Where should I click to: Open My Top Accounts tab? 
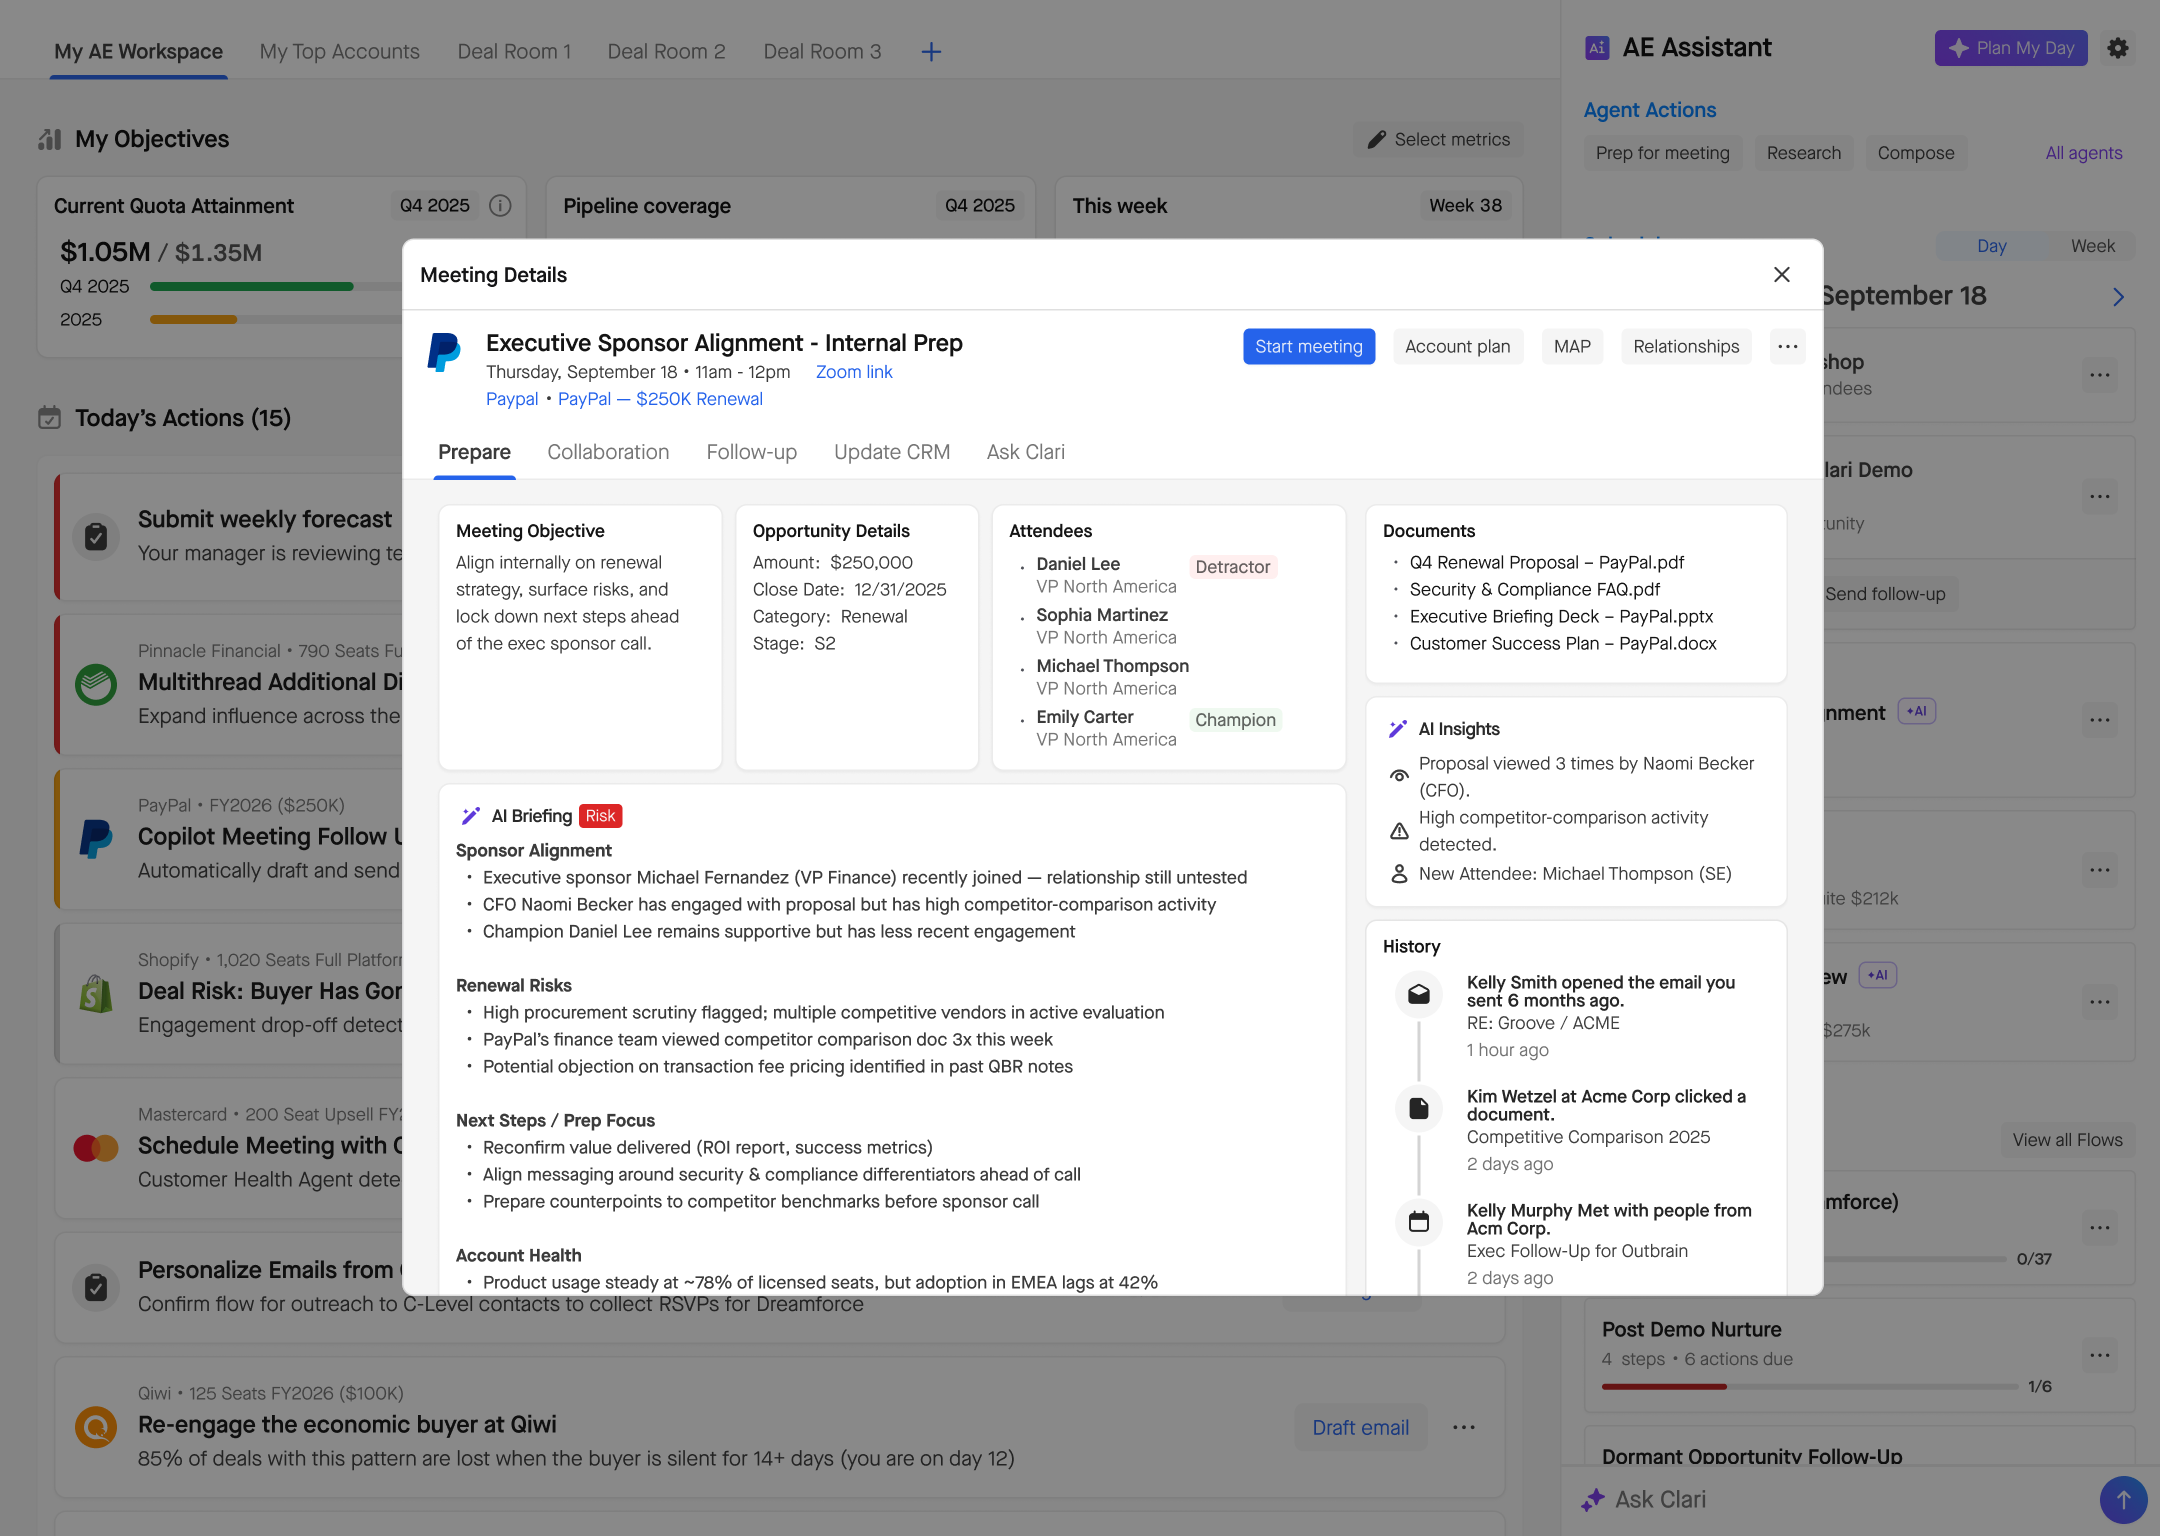[x=339, y=51]
